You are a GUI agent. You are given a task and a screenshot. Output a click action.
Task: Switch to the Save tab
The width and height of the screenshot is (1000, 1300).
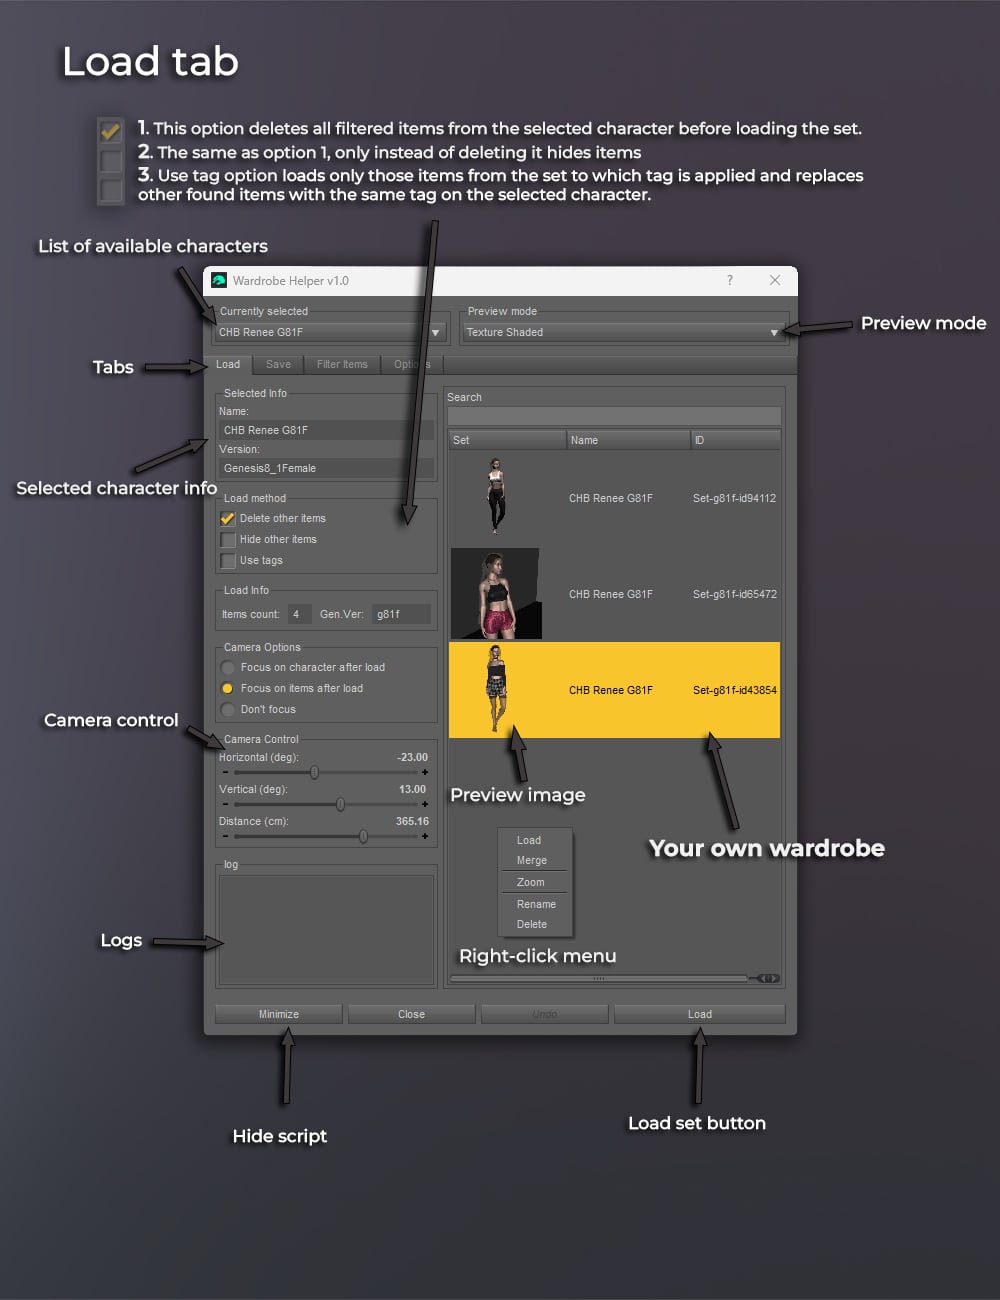pos(277,364)
